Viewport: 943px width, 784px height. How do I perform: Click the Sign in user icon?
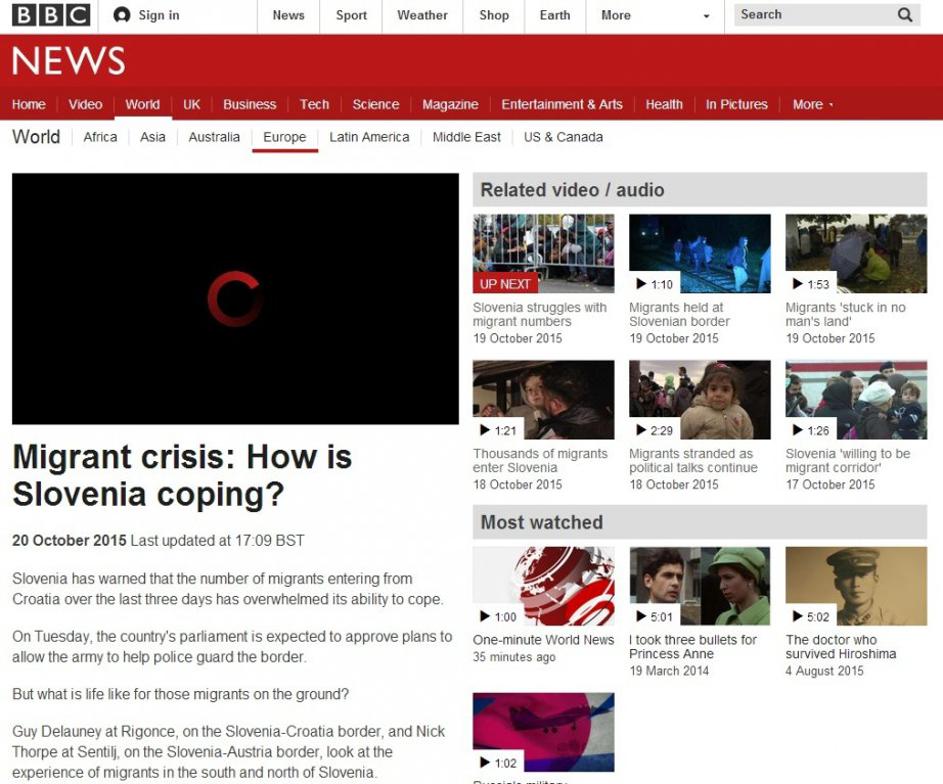122,15
